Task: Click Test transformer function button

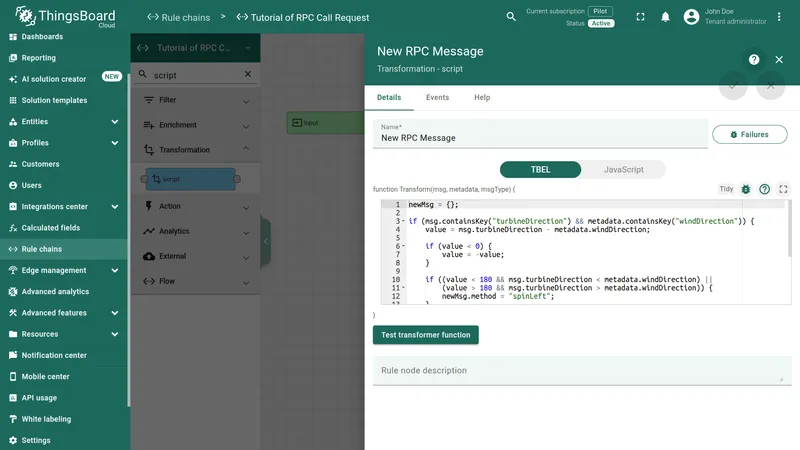Action: 426,335
